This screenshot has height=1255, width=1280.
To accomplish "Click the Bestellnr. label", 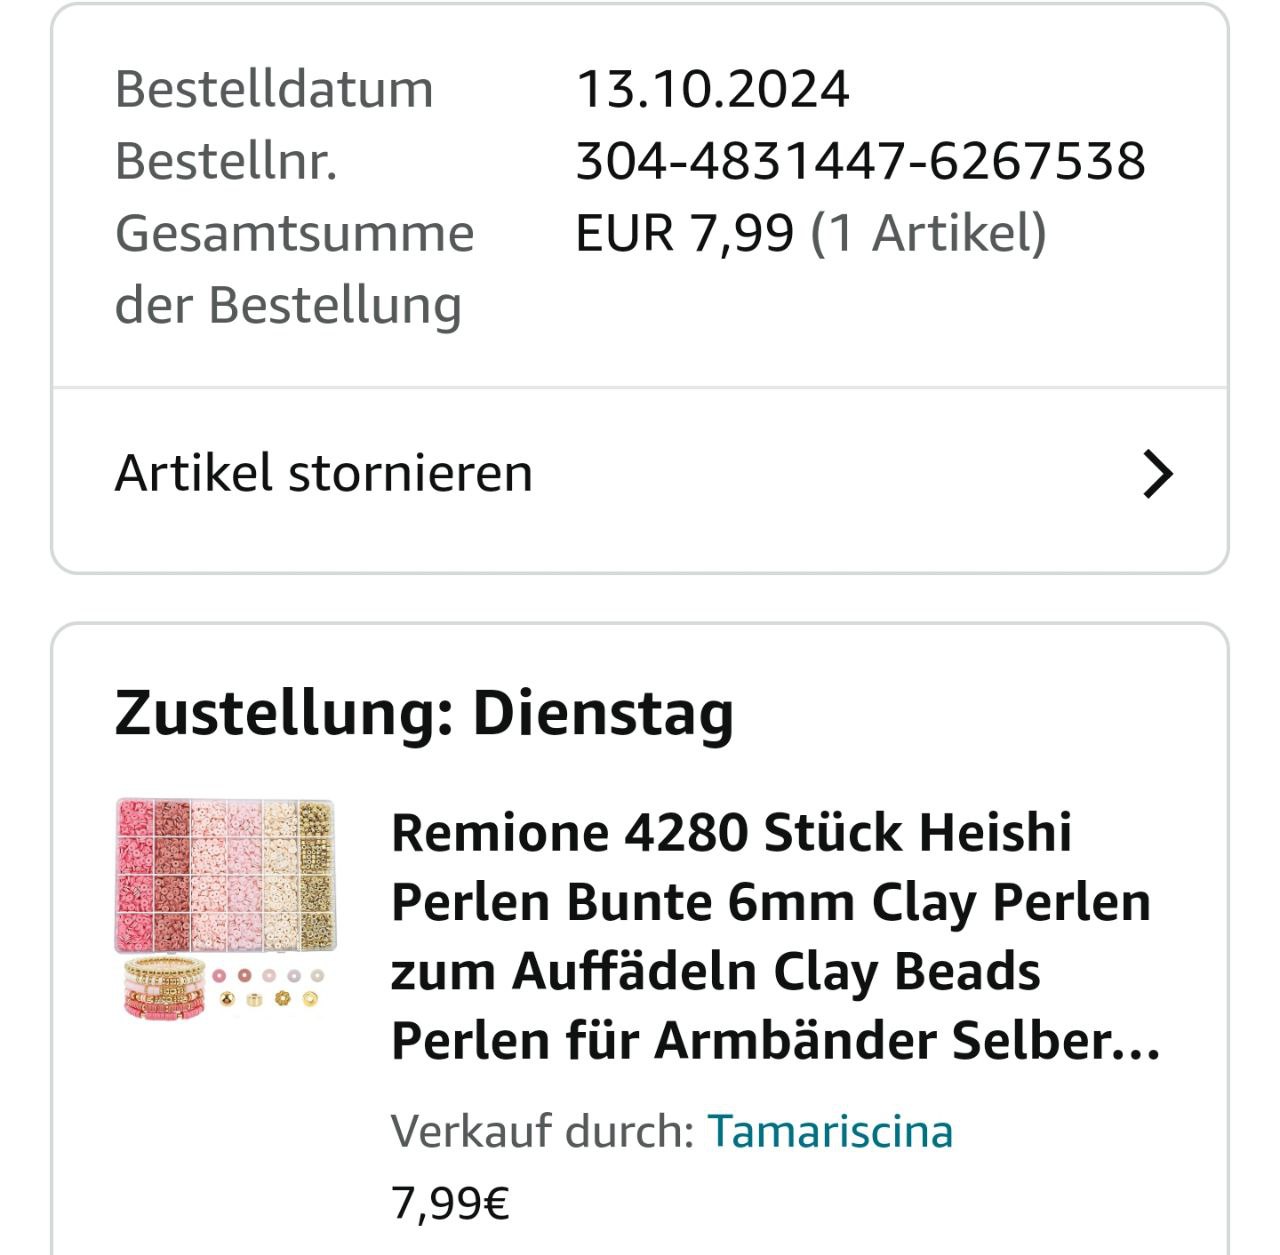I will point(226,161).
